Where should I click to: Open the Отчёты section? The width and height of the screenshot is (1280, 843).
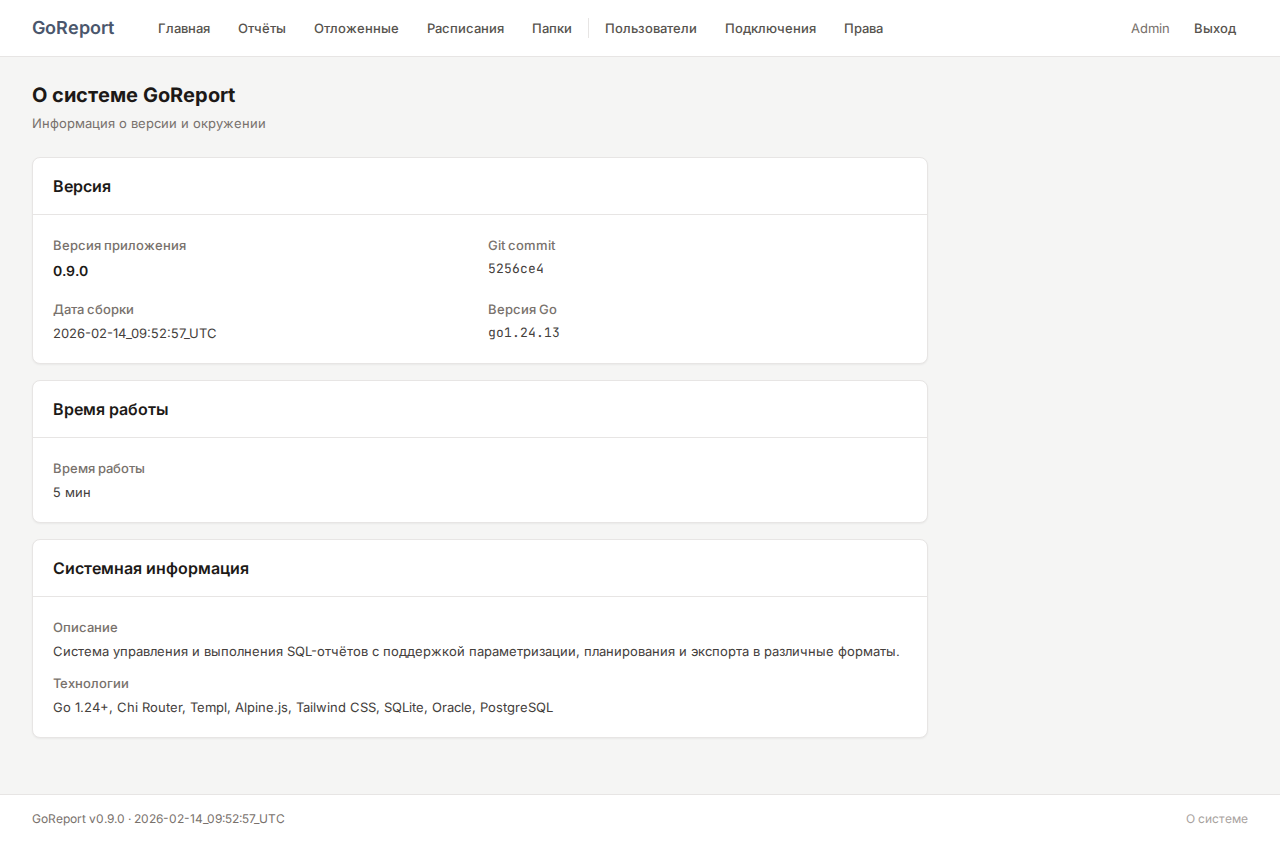(262, 28)
